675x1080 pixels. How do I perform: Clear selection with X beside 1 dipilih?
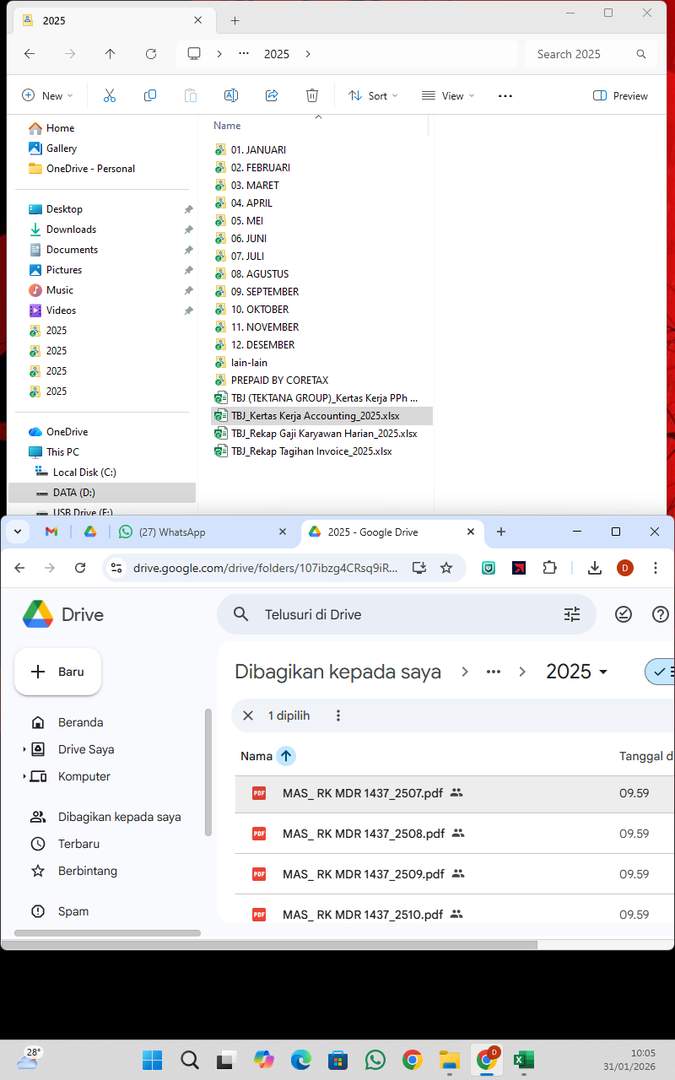point(248,716)
